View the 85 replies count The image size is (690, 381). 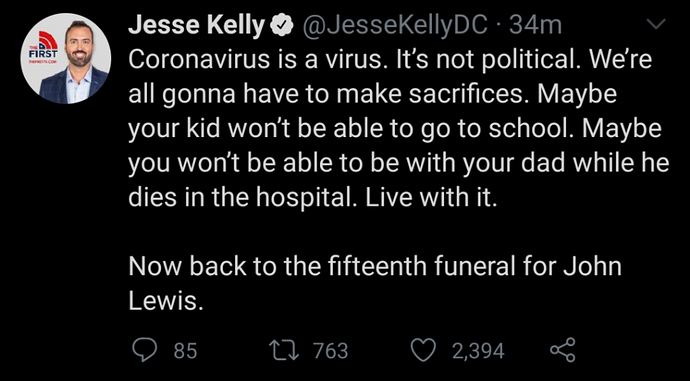tap(185, 351)
